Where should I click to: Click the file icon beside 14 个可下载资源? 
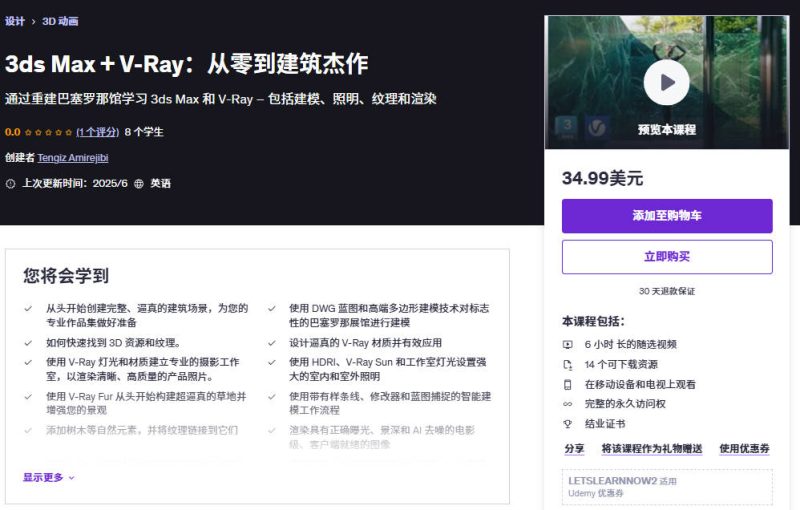click(x=567, y=365)
